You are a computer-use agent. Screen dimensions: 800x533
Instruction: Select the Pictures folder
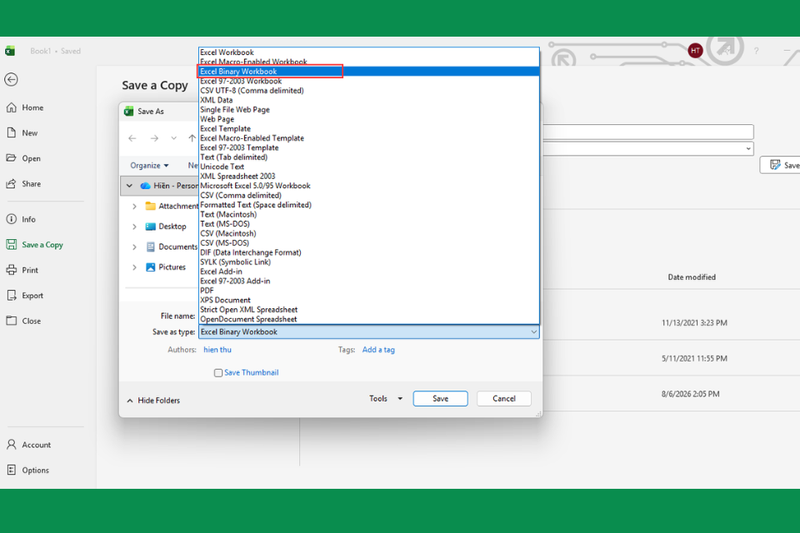click(x=166, y=267)
